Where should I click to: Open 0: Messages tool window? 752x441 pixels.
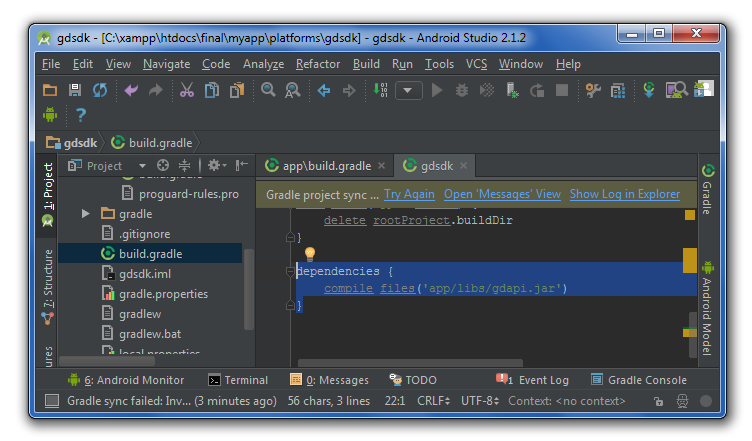click(329, 380)
